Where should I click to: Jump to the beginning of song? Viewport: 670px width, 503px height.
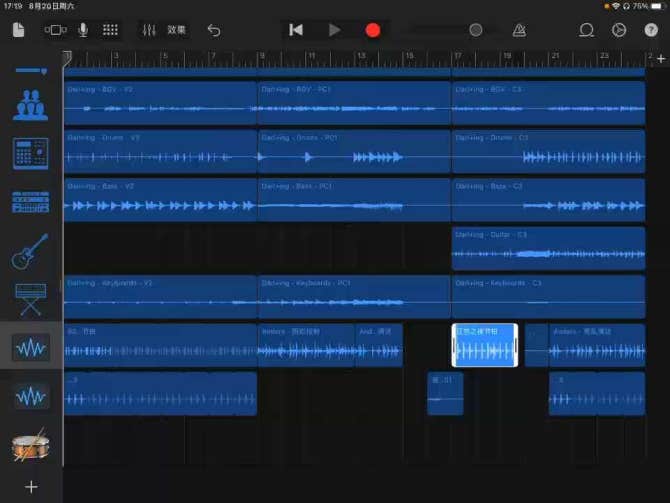pyautogui.click(x=296, y=30)
